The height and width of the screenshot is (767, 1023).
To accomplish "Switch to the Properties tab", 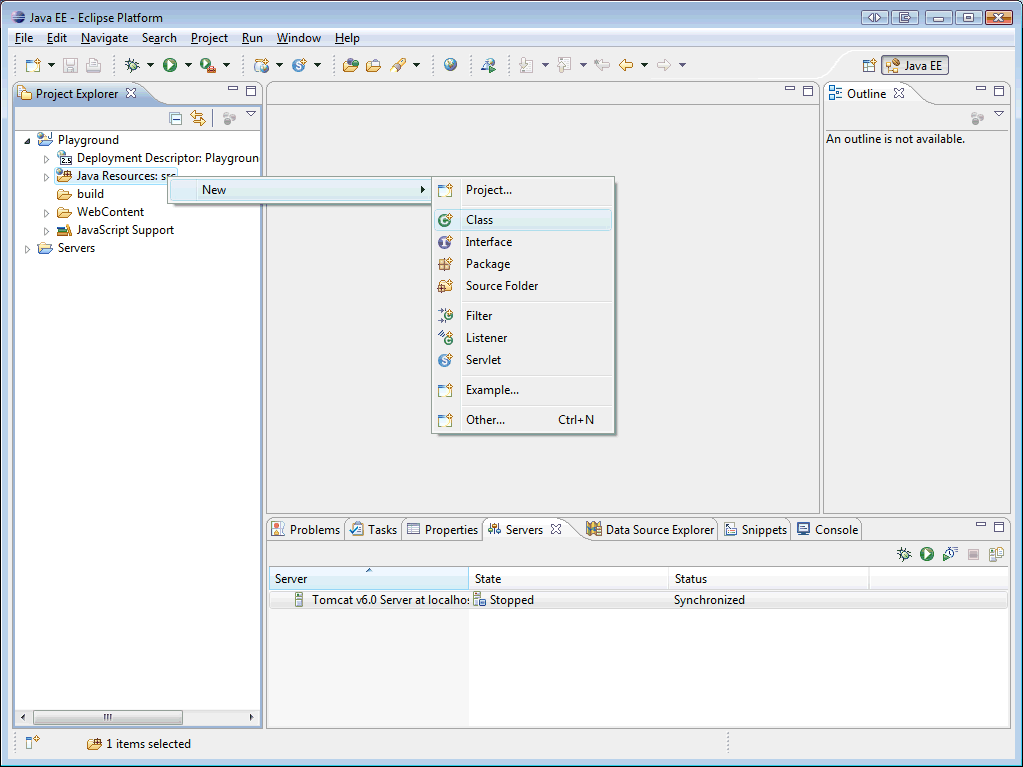I will point(442,530).
